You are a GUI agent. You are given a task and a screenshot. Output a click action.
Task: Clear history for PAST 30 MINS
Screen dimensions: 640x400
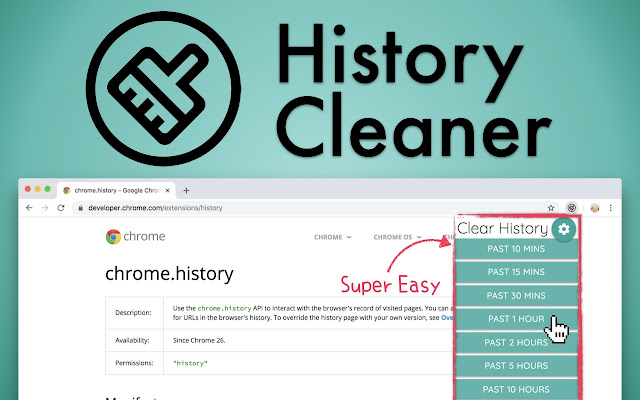click(x=516, y=296)
